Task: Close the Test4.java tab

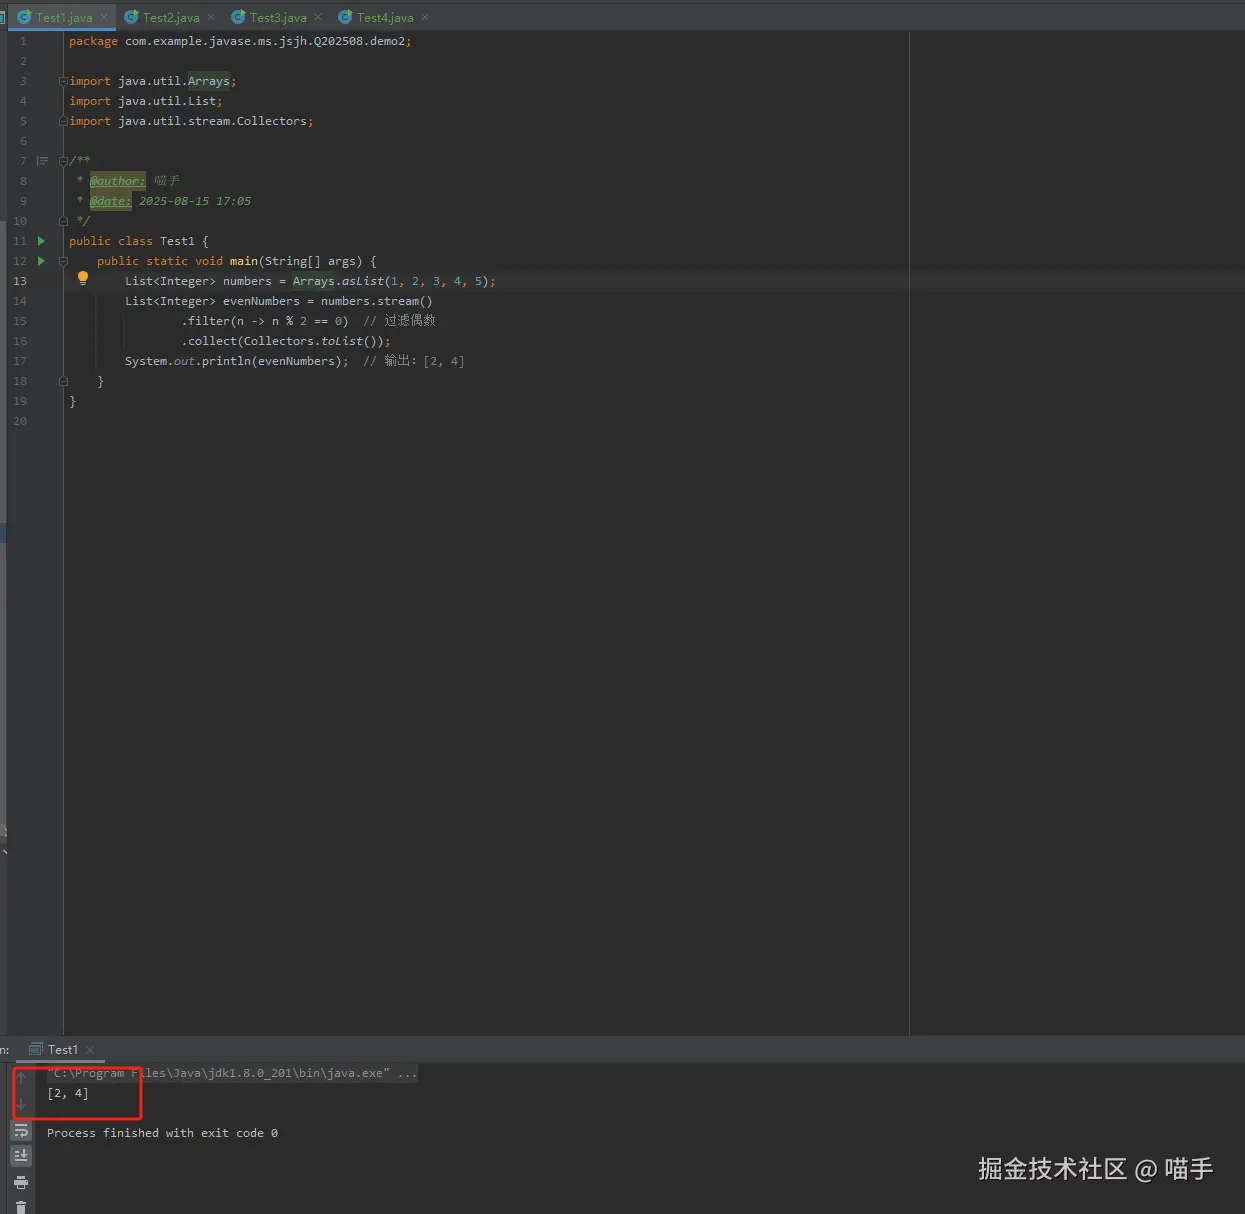Action: [x=425, y=17]
